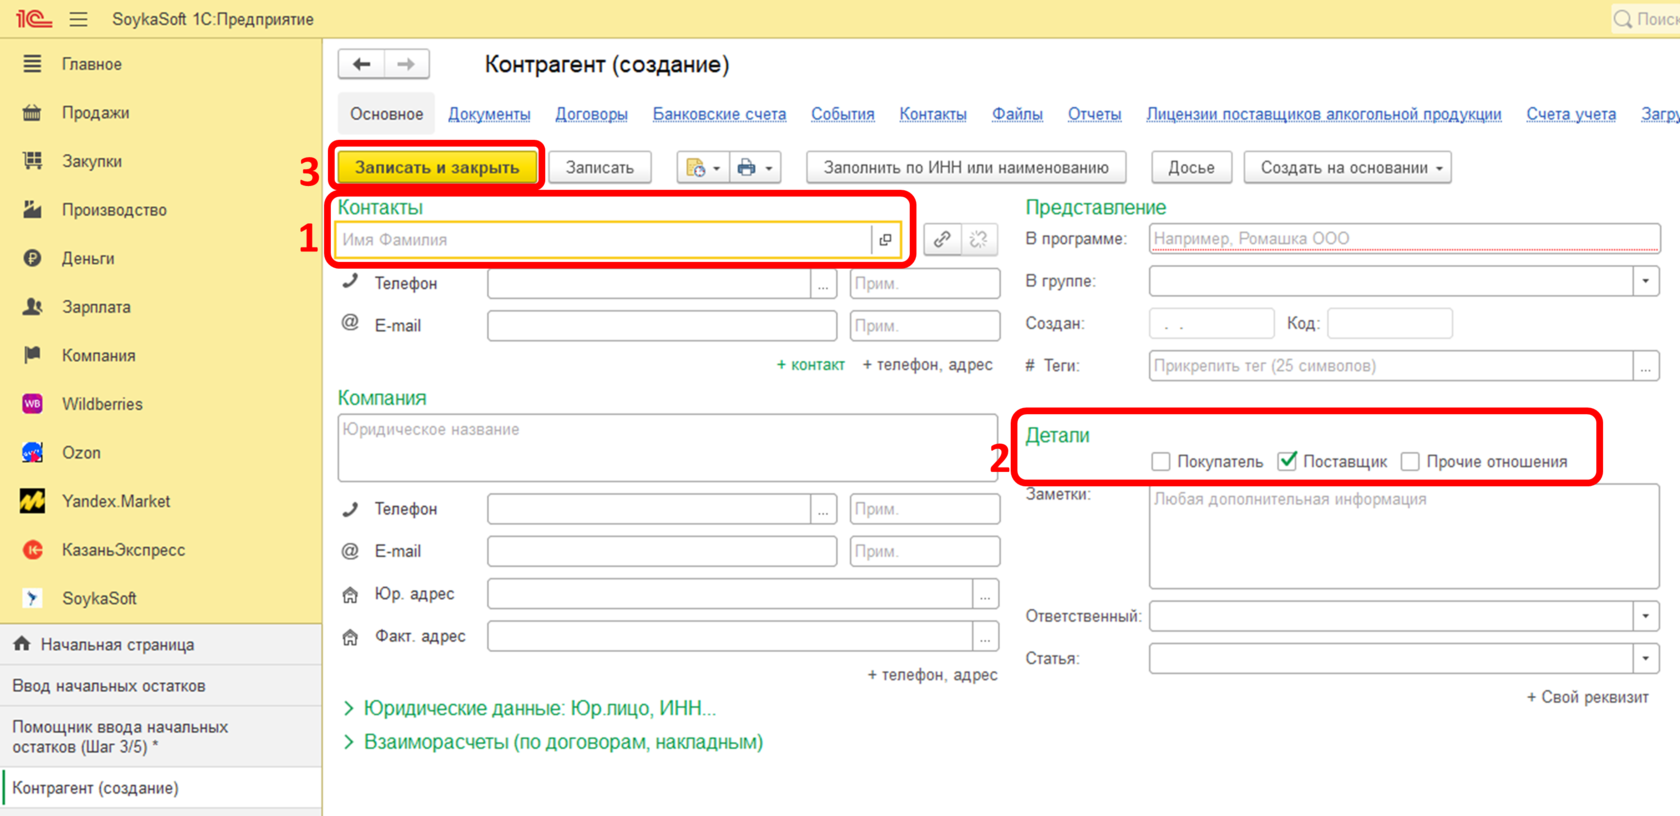Focus the Юридическое название field
Image resolution: width=1680 pixels, height=816 pixels.
[x=668, y=448]
